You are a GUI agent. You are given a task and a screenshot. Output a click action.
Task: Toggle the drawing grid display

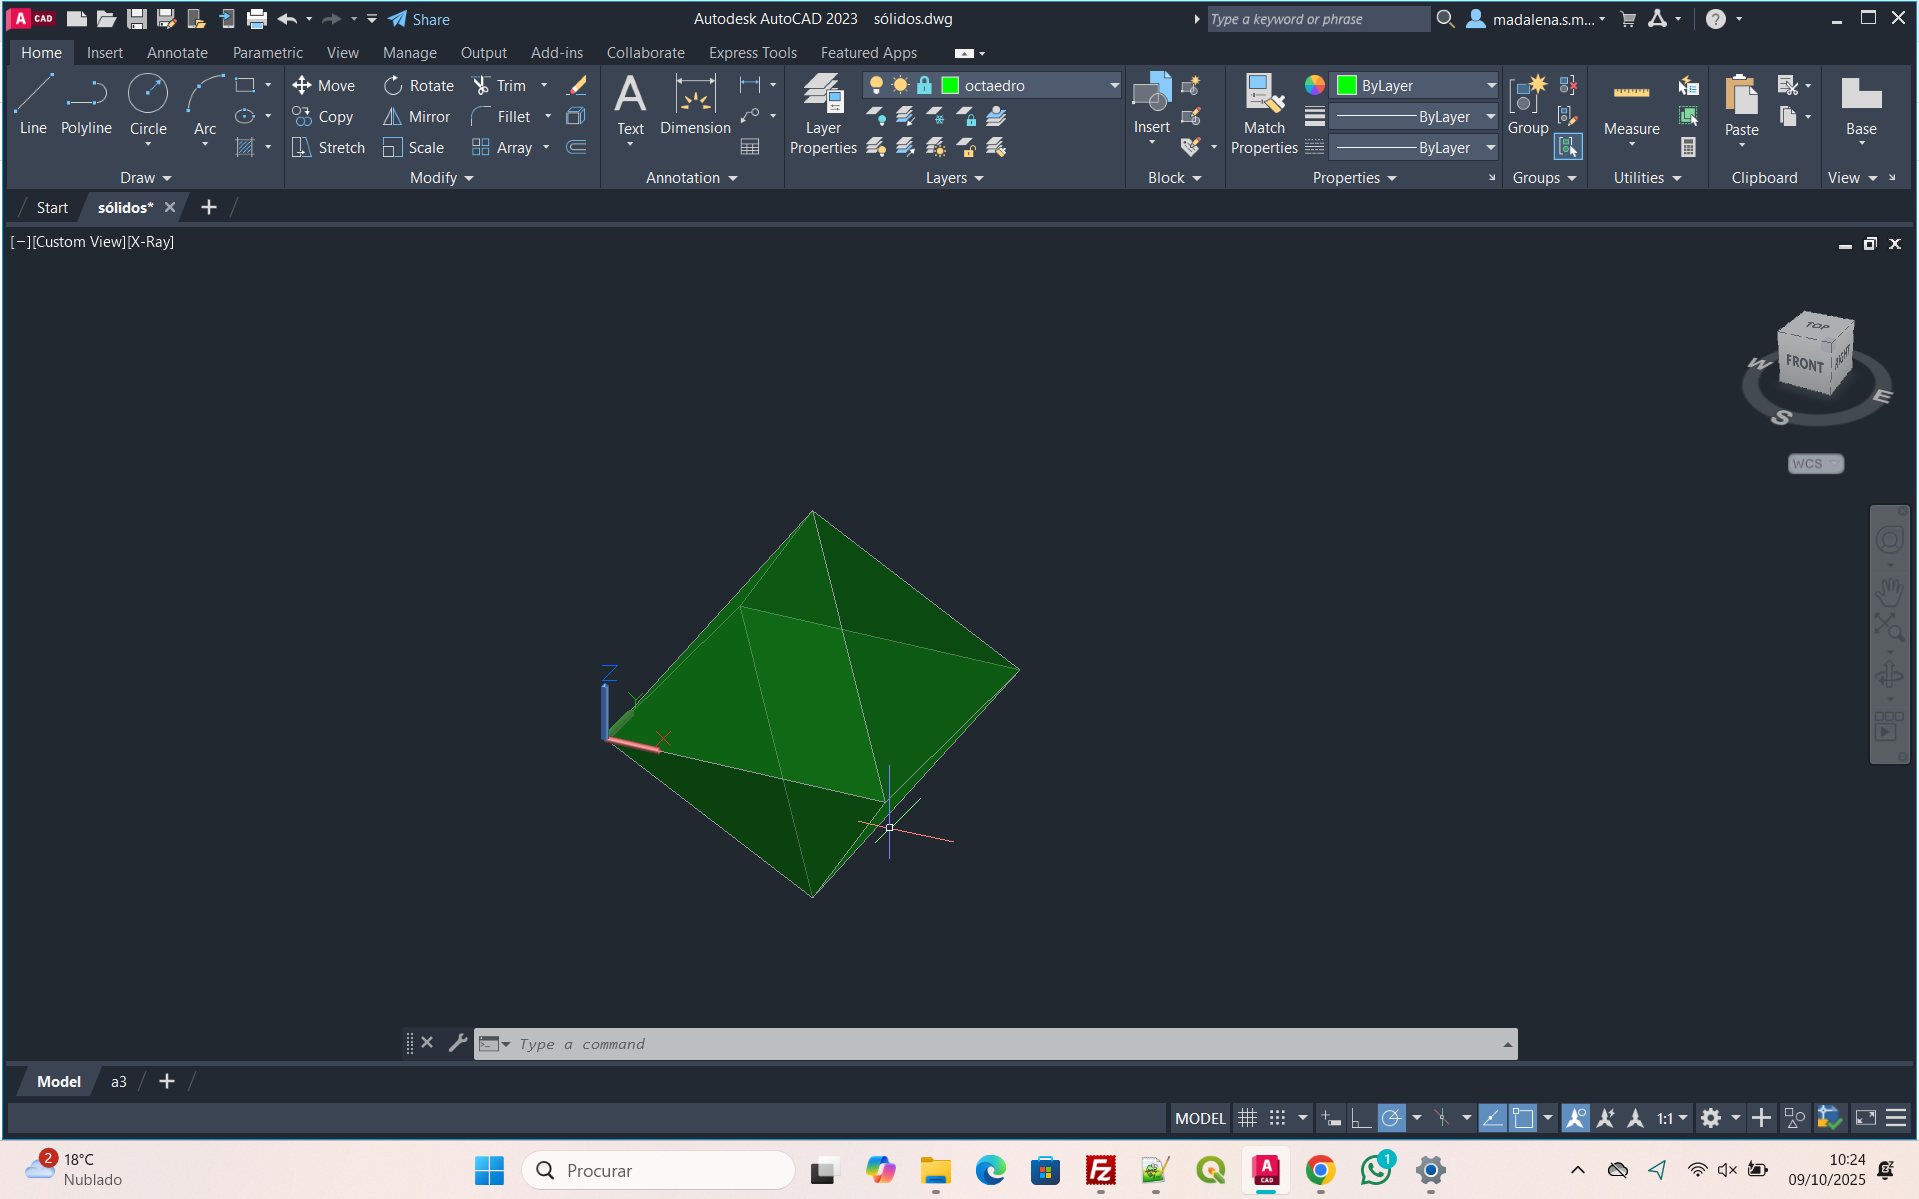pos(1247,1118)
